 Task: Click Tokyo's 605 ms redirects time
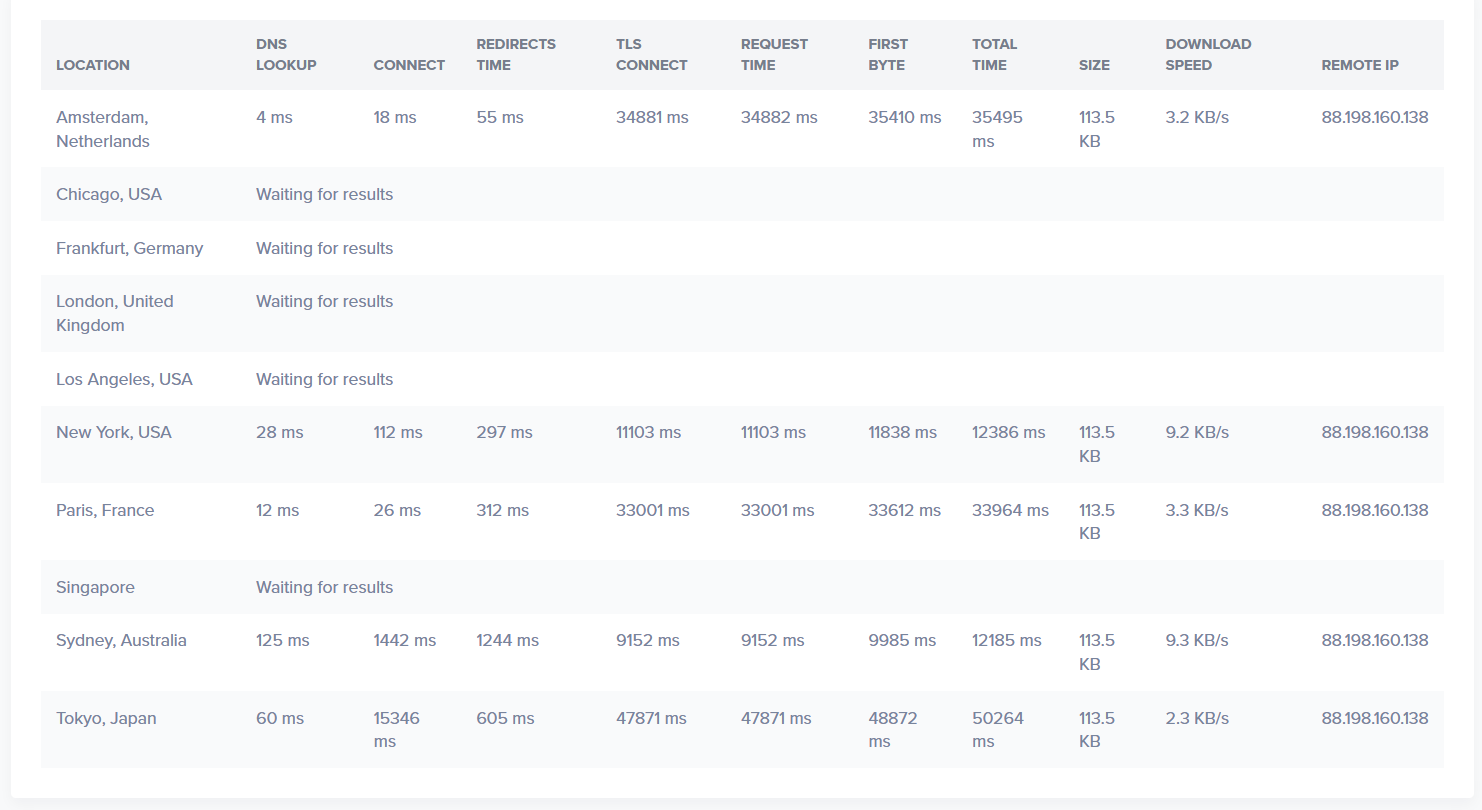tap(505, 718)
